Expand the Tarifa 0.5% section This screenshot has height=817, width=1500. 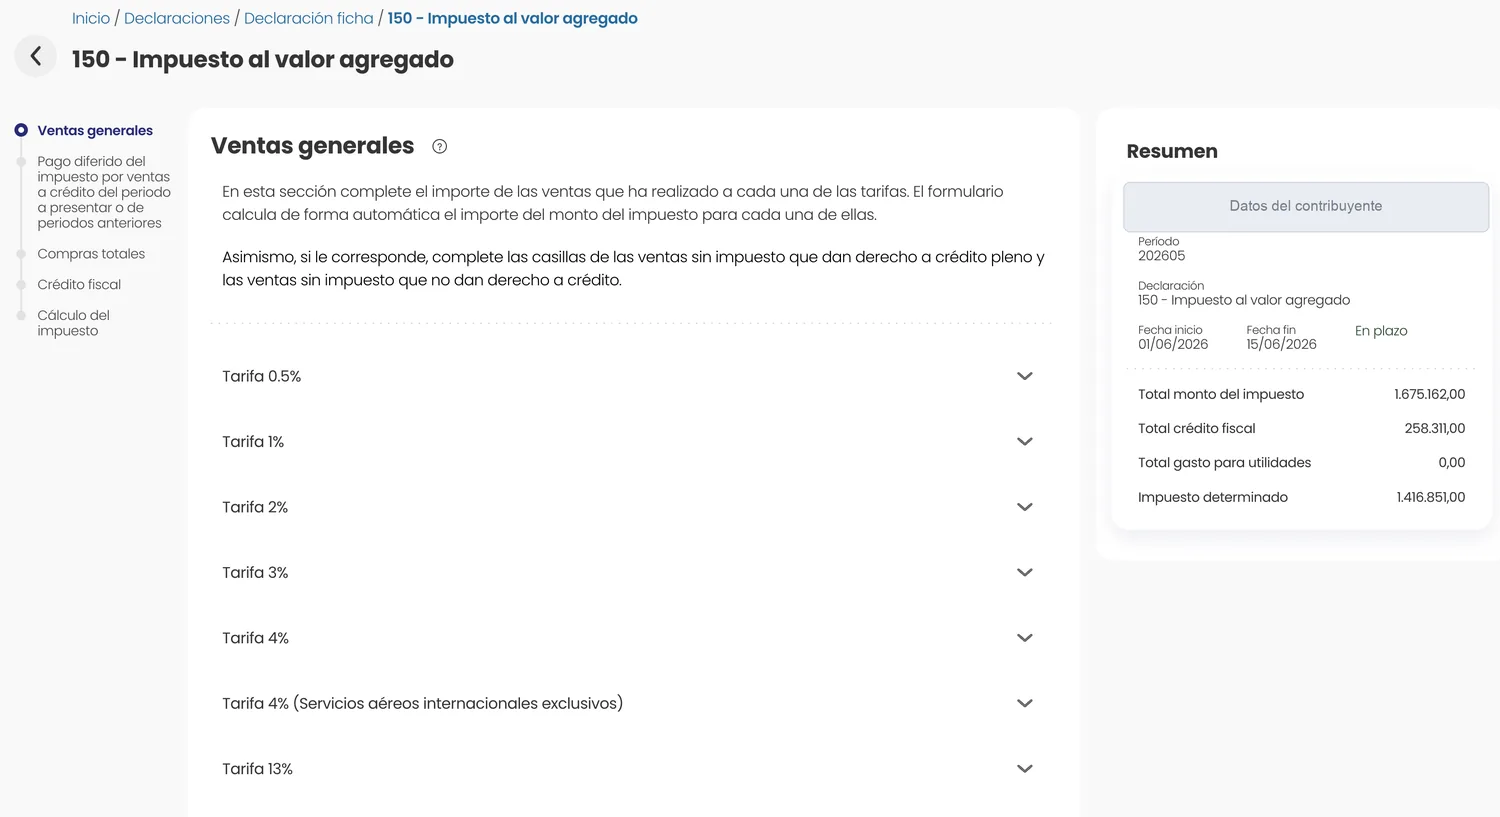click(x=628, y=376)
